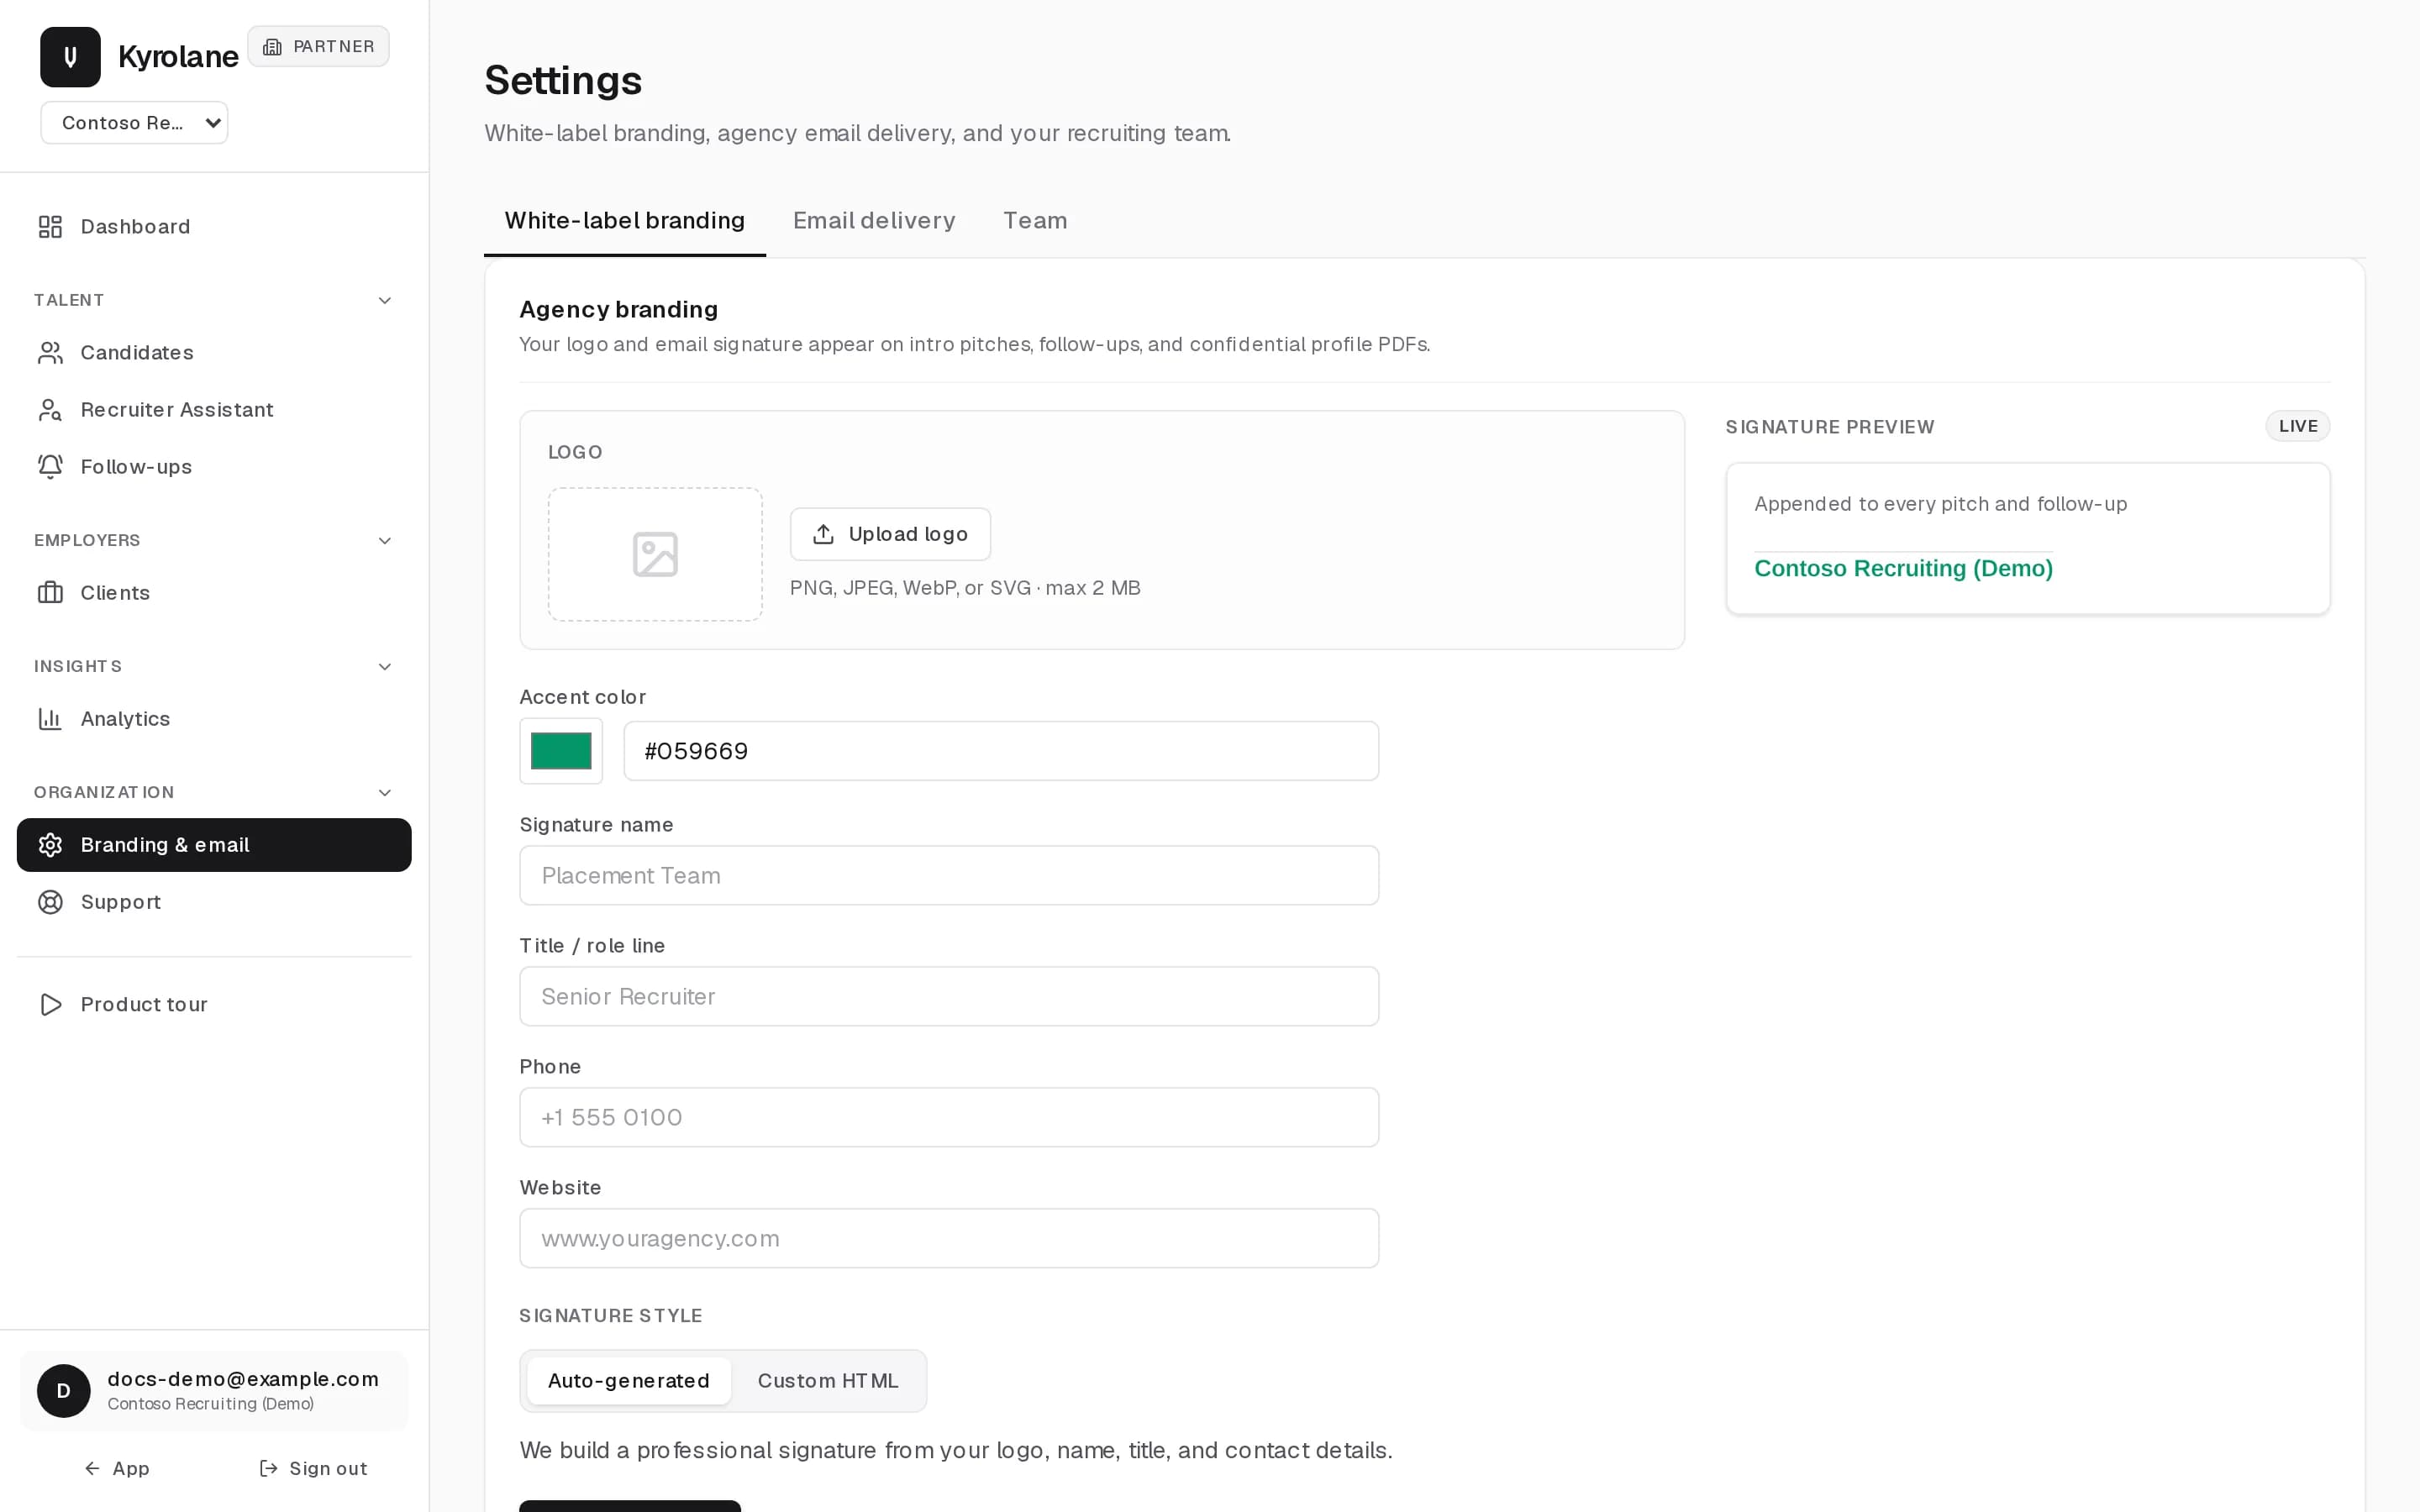Screen dimensions: 2420x1512
Task: Click docs-demo@example.com account card
Action: click(214, 1391)
